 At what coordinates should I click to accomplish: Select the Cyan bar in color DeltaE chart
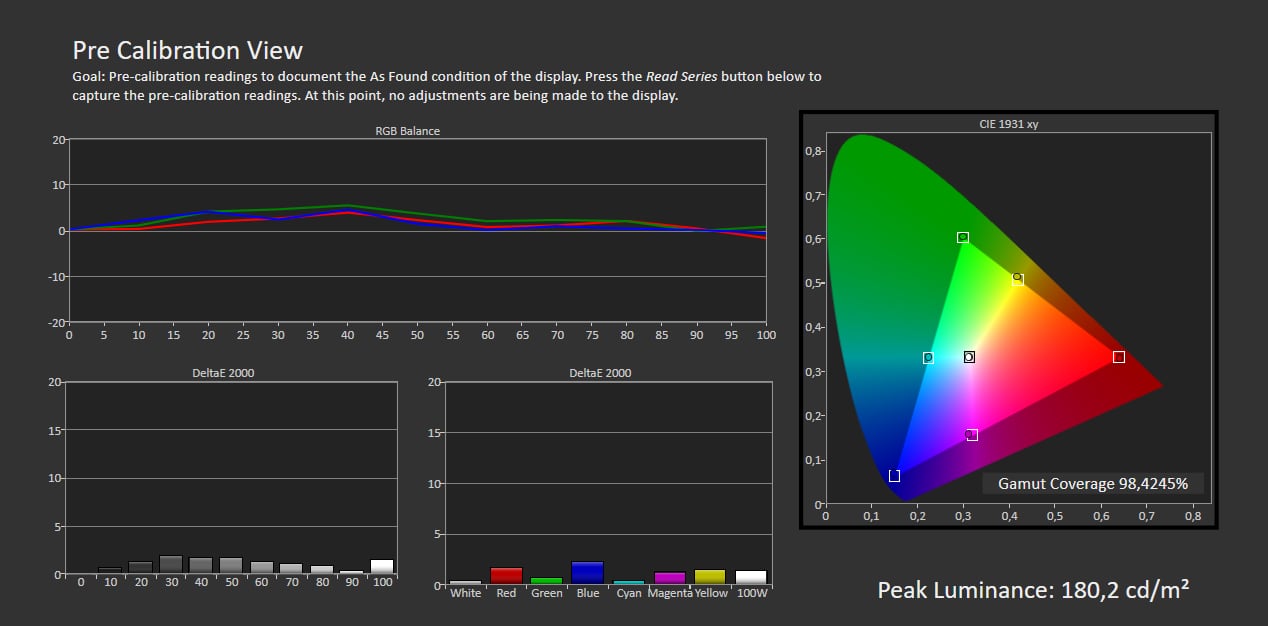tap(629, 582)
